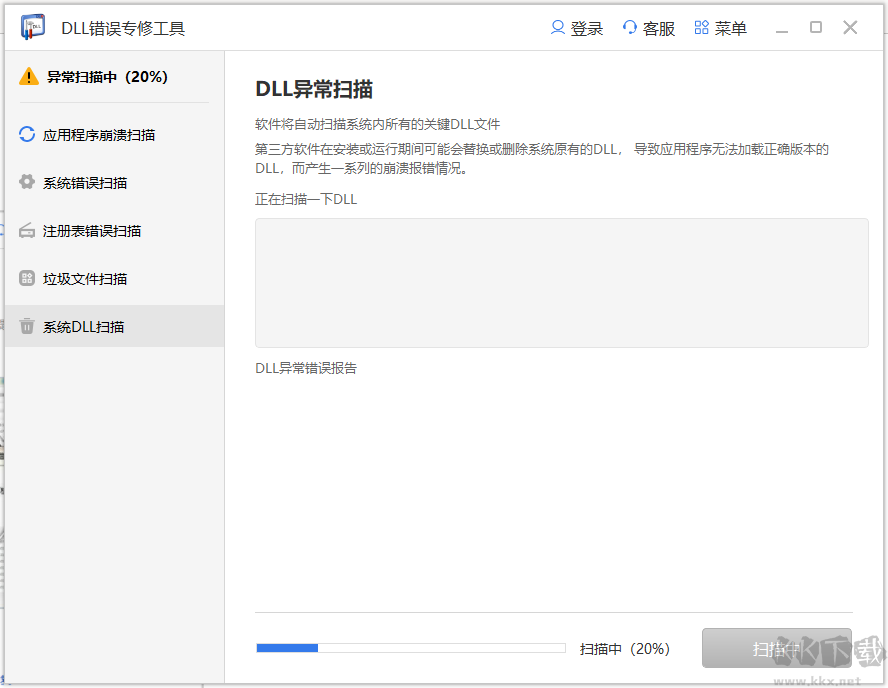Click the warning icon beside 异常扫描中
The image size is (888, 688).
click(x=28, y=76)
